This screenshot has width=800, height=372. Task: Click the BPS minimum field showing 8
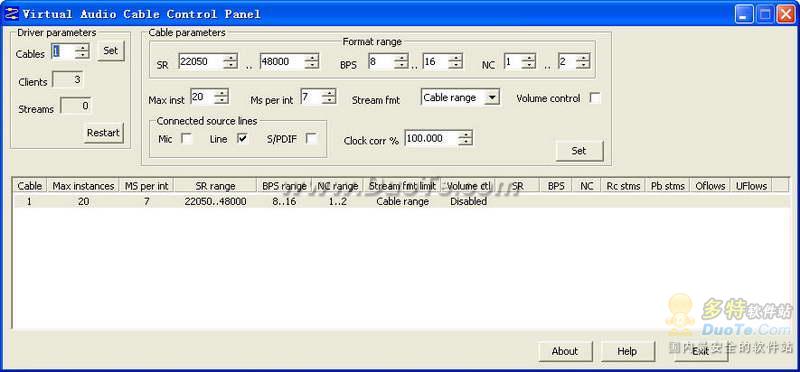click(x=381, y=61)
